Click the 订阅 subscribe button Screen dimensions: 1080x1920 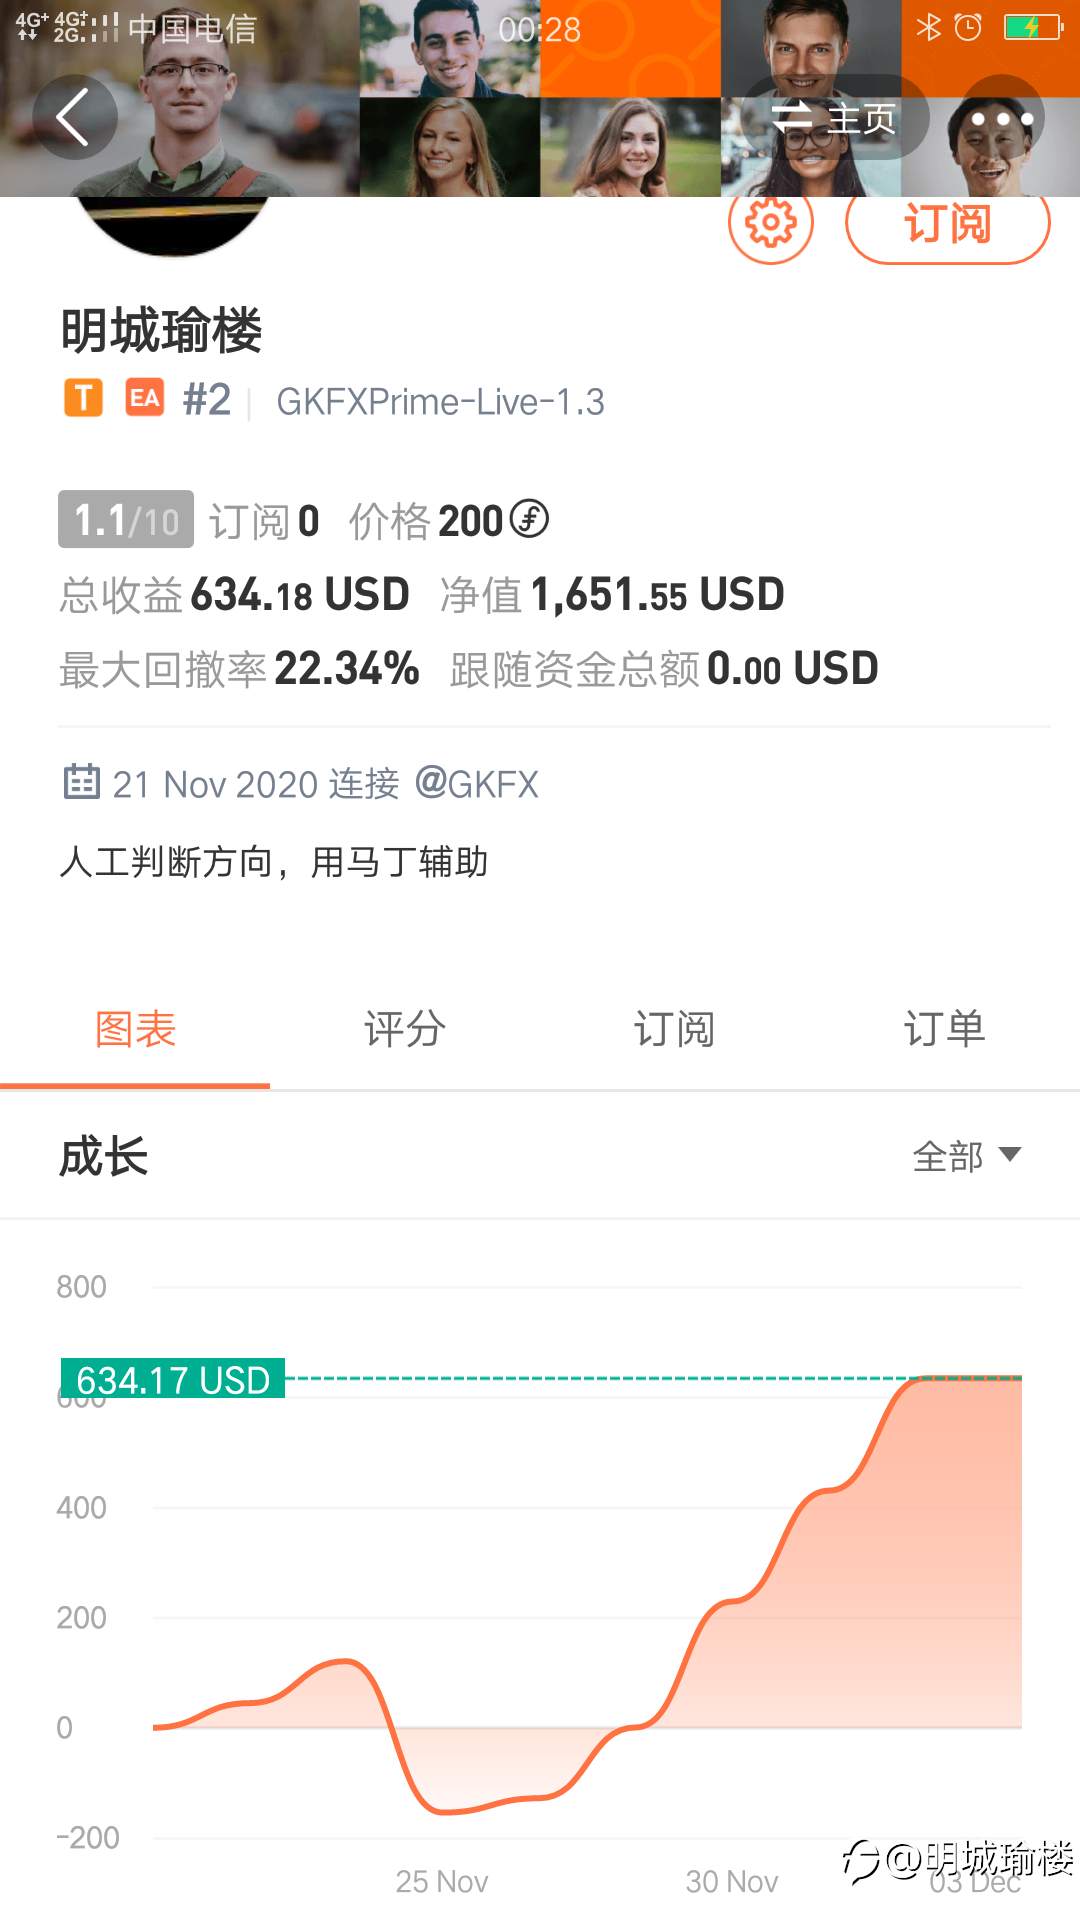948,224
